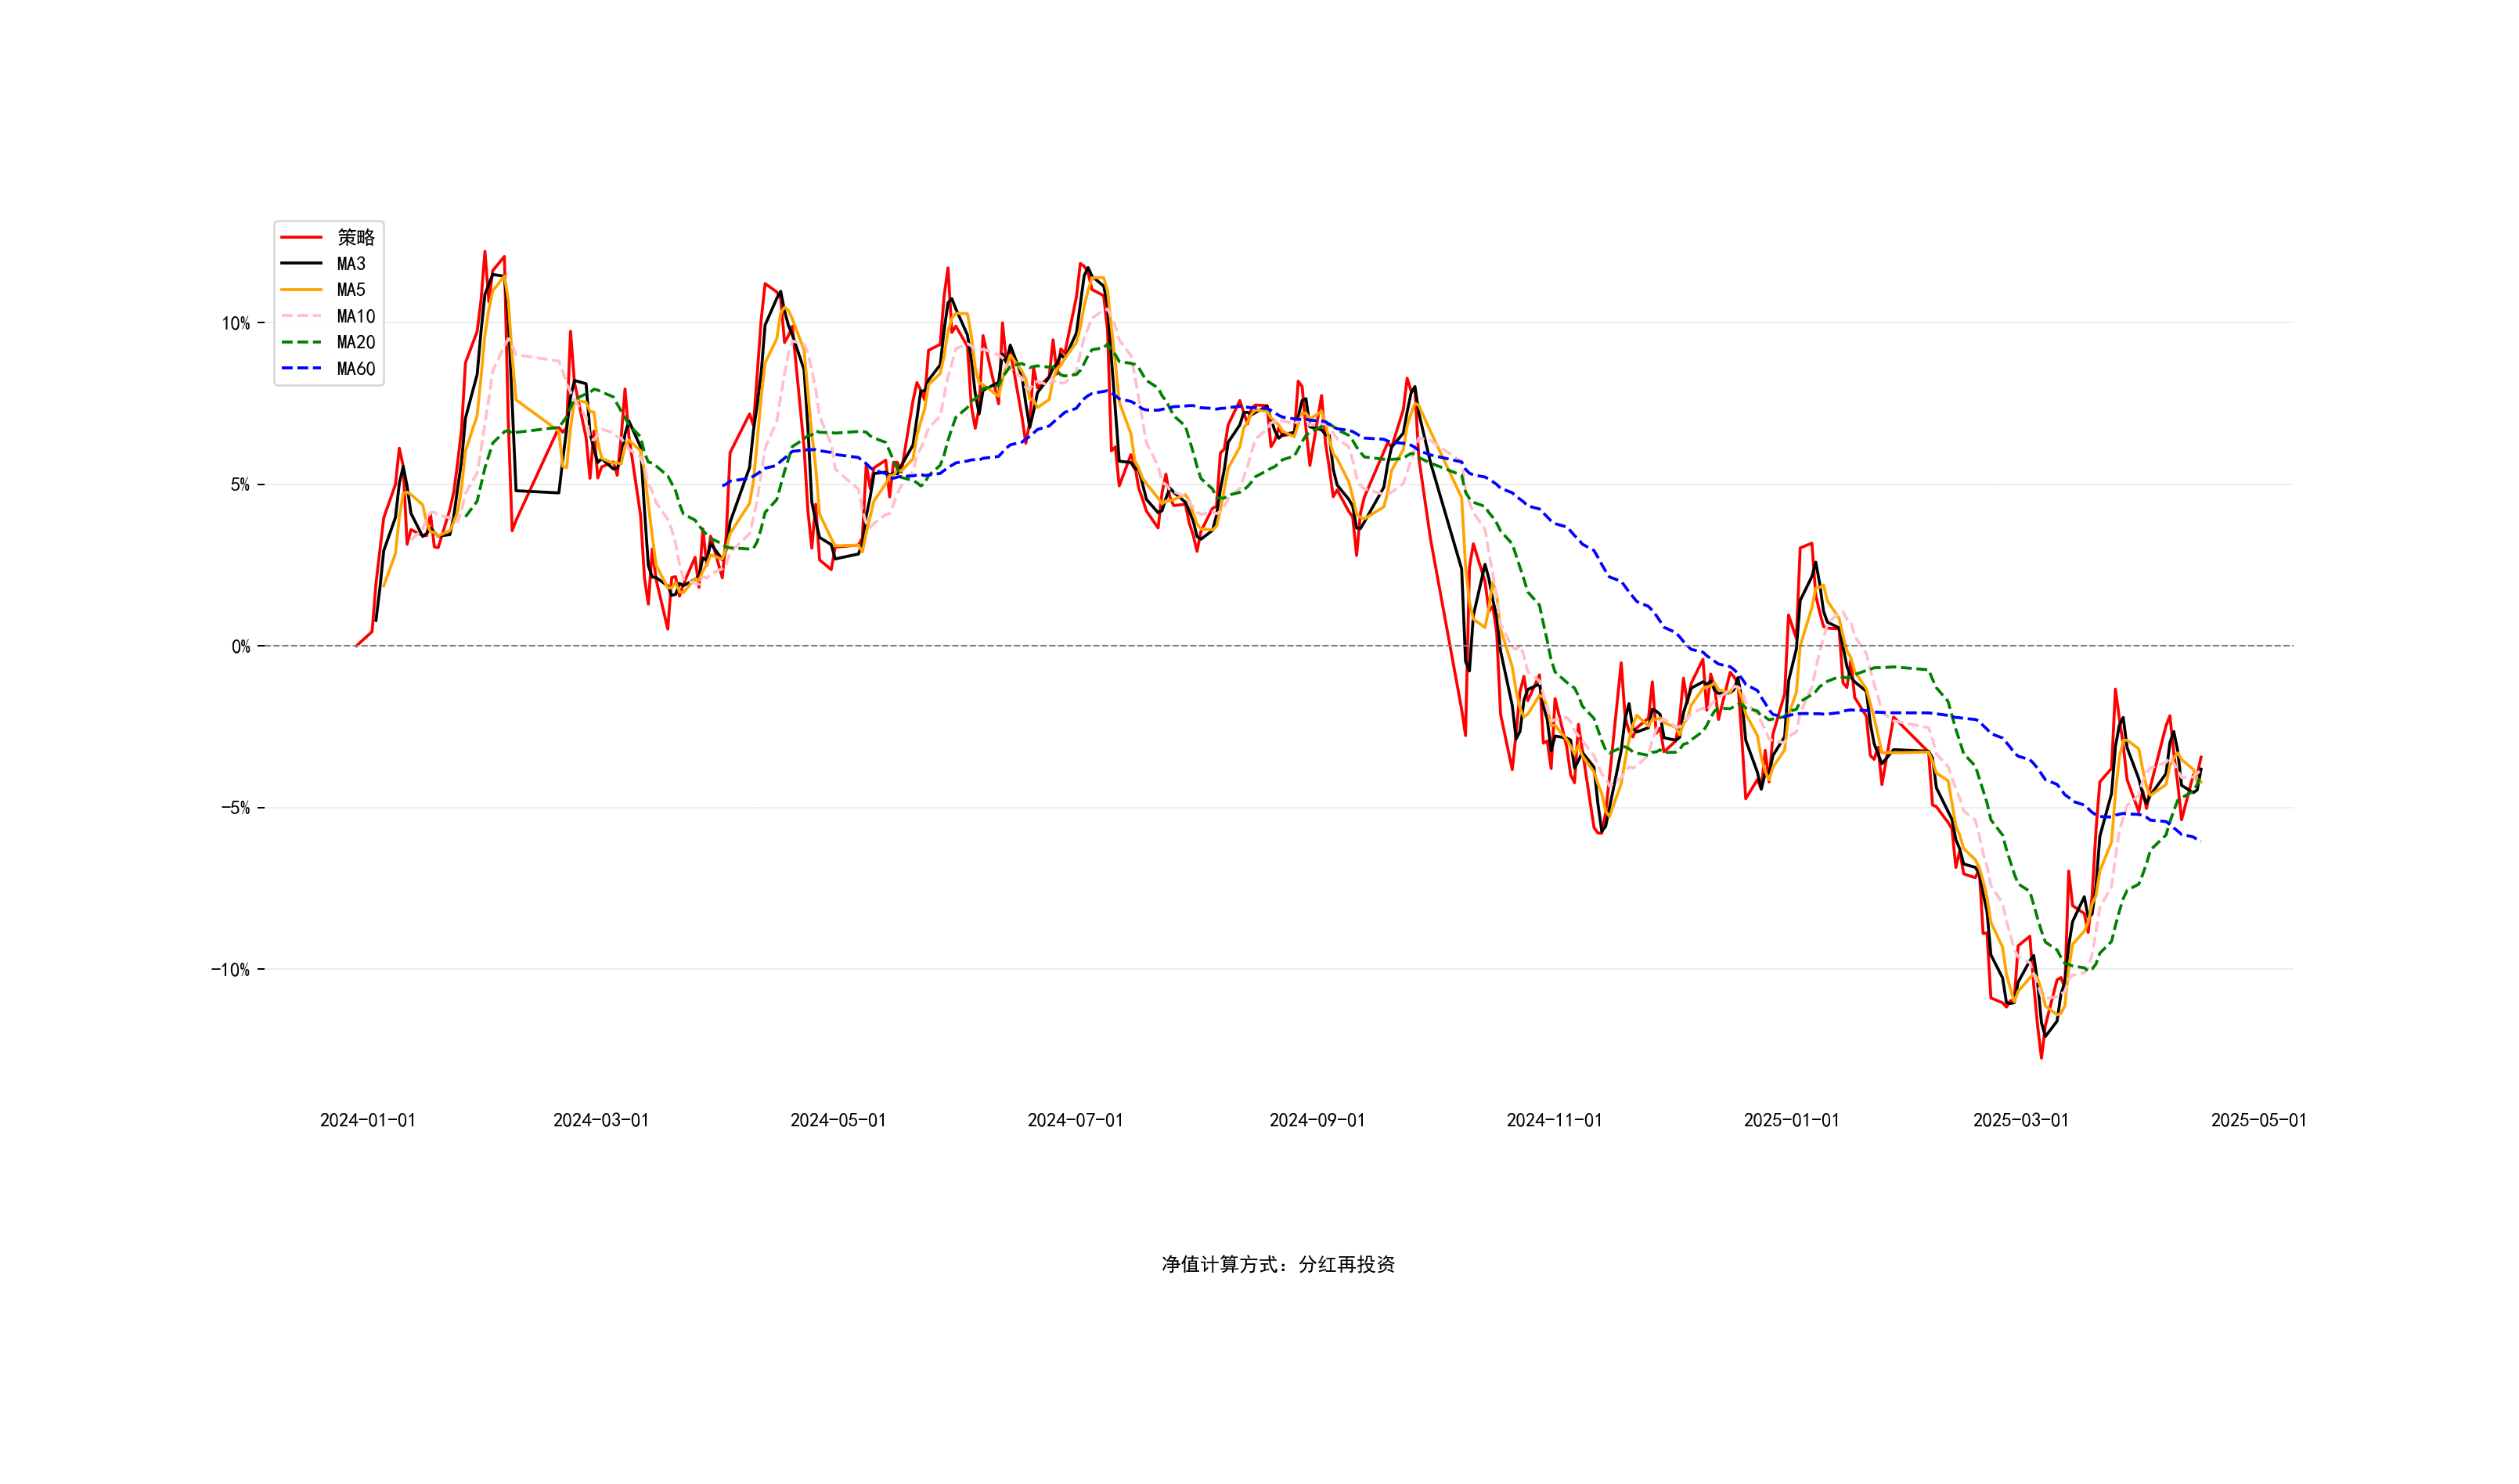Click the 2025-03-01 x-axis date label

tap(2021, 1120)
